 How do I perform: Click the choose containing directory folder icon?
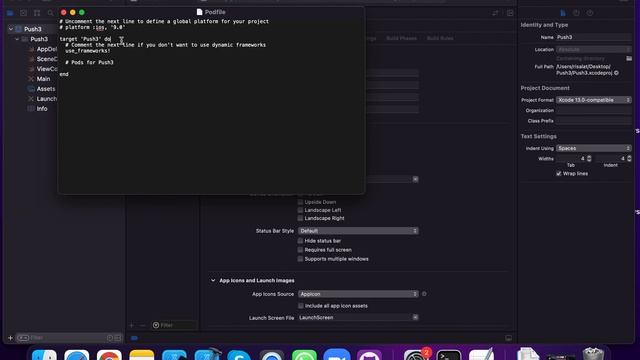[x=629, y=58]
